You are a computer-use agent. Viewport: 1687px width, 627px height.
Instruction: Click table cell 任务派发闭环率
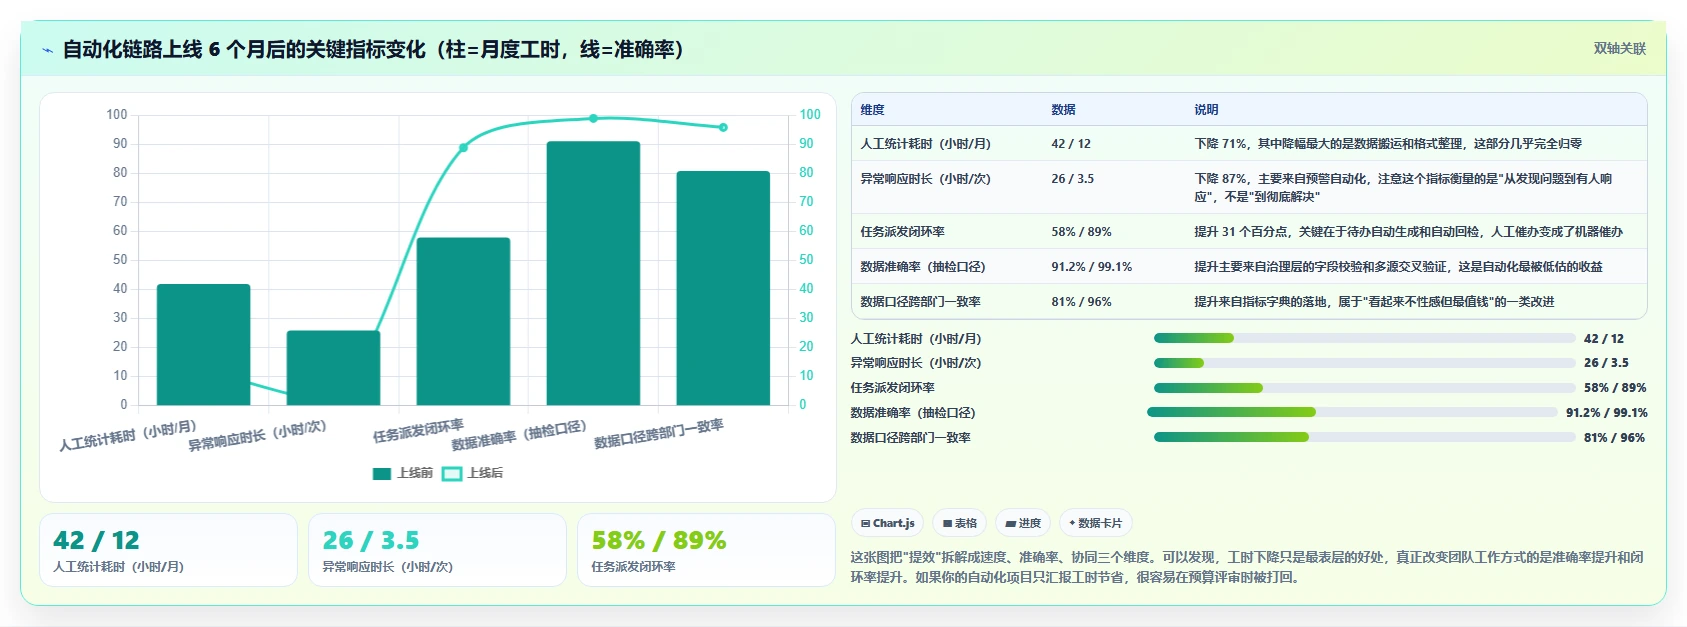coord(902,232)
